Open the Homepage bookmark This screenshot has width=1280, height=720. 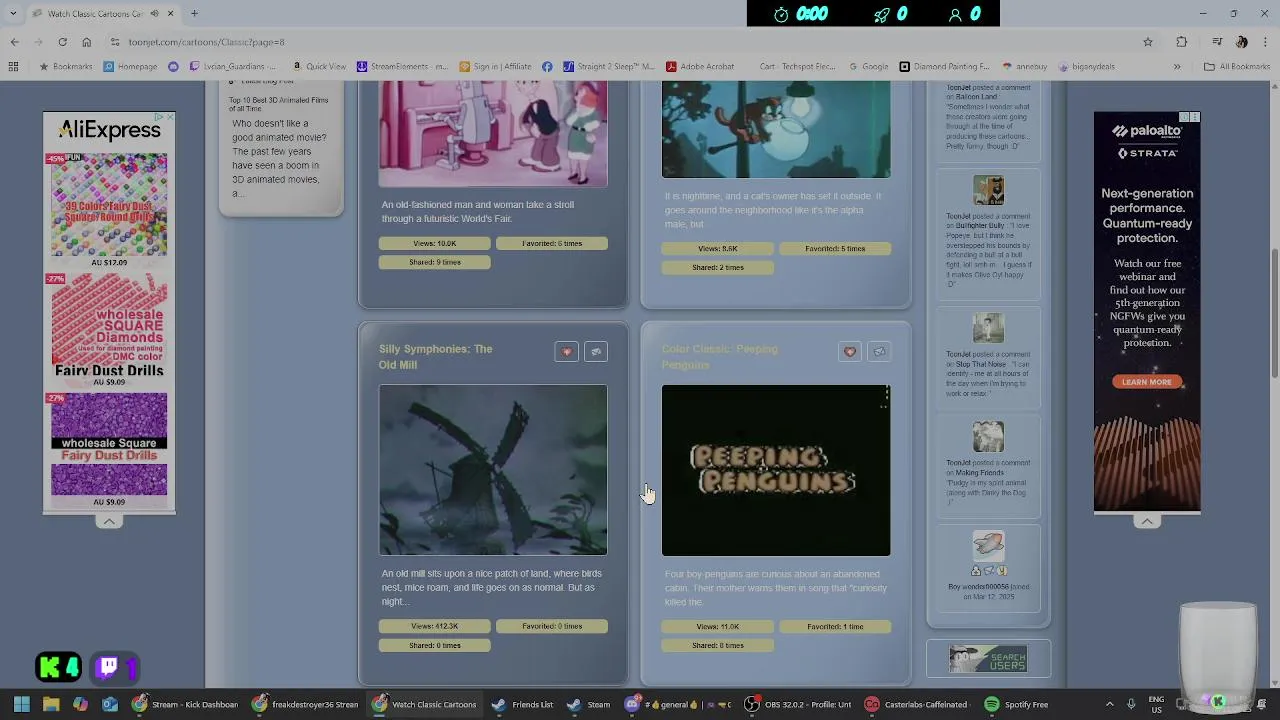coord(130,67)
